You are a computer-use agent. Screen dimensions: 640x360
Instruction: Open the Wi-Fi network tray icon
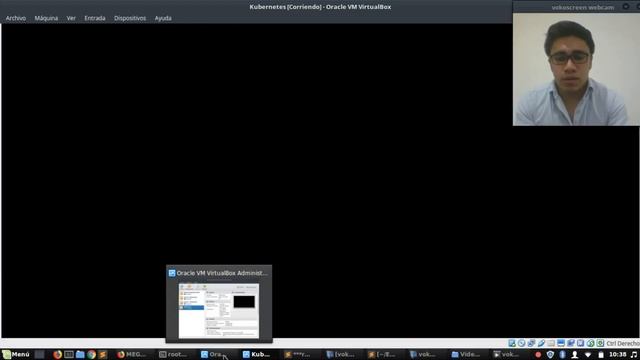588,355
